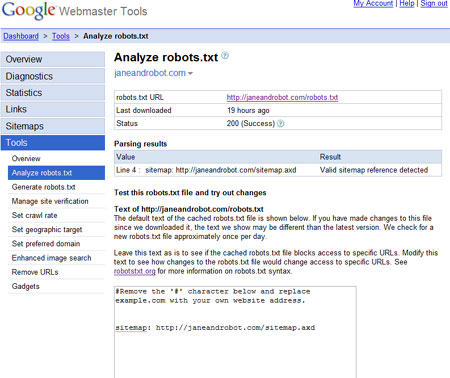Go to Tools breadcrumb link
This screenshot has width=450, height=378.
[x=61, y=36]
